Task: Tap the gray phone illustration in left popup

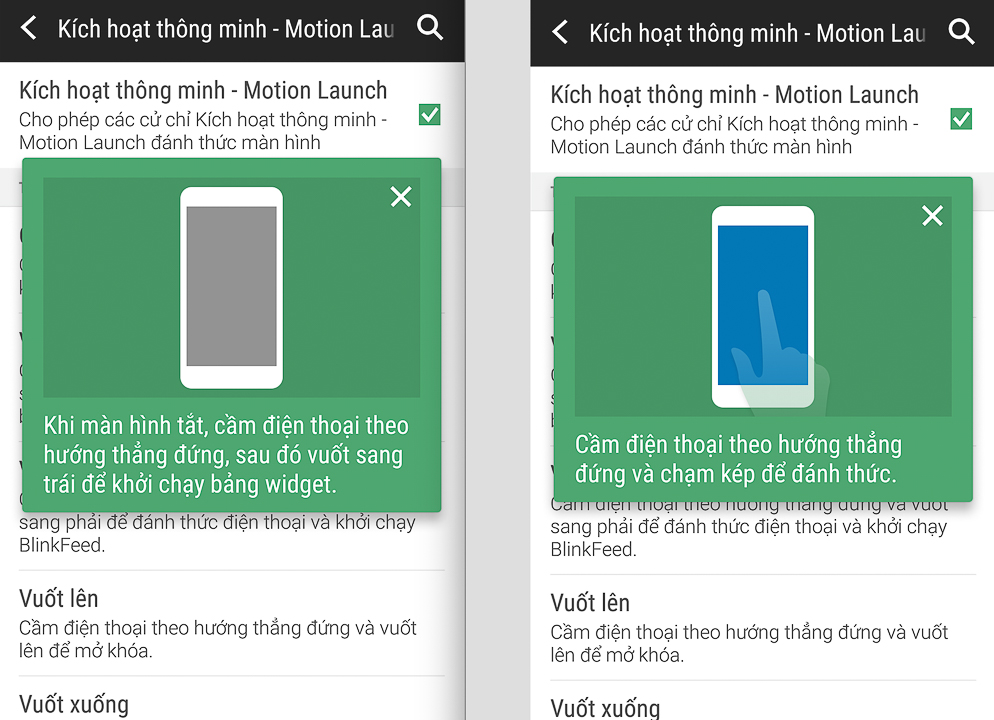Action: [x=231, y=287]
